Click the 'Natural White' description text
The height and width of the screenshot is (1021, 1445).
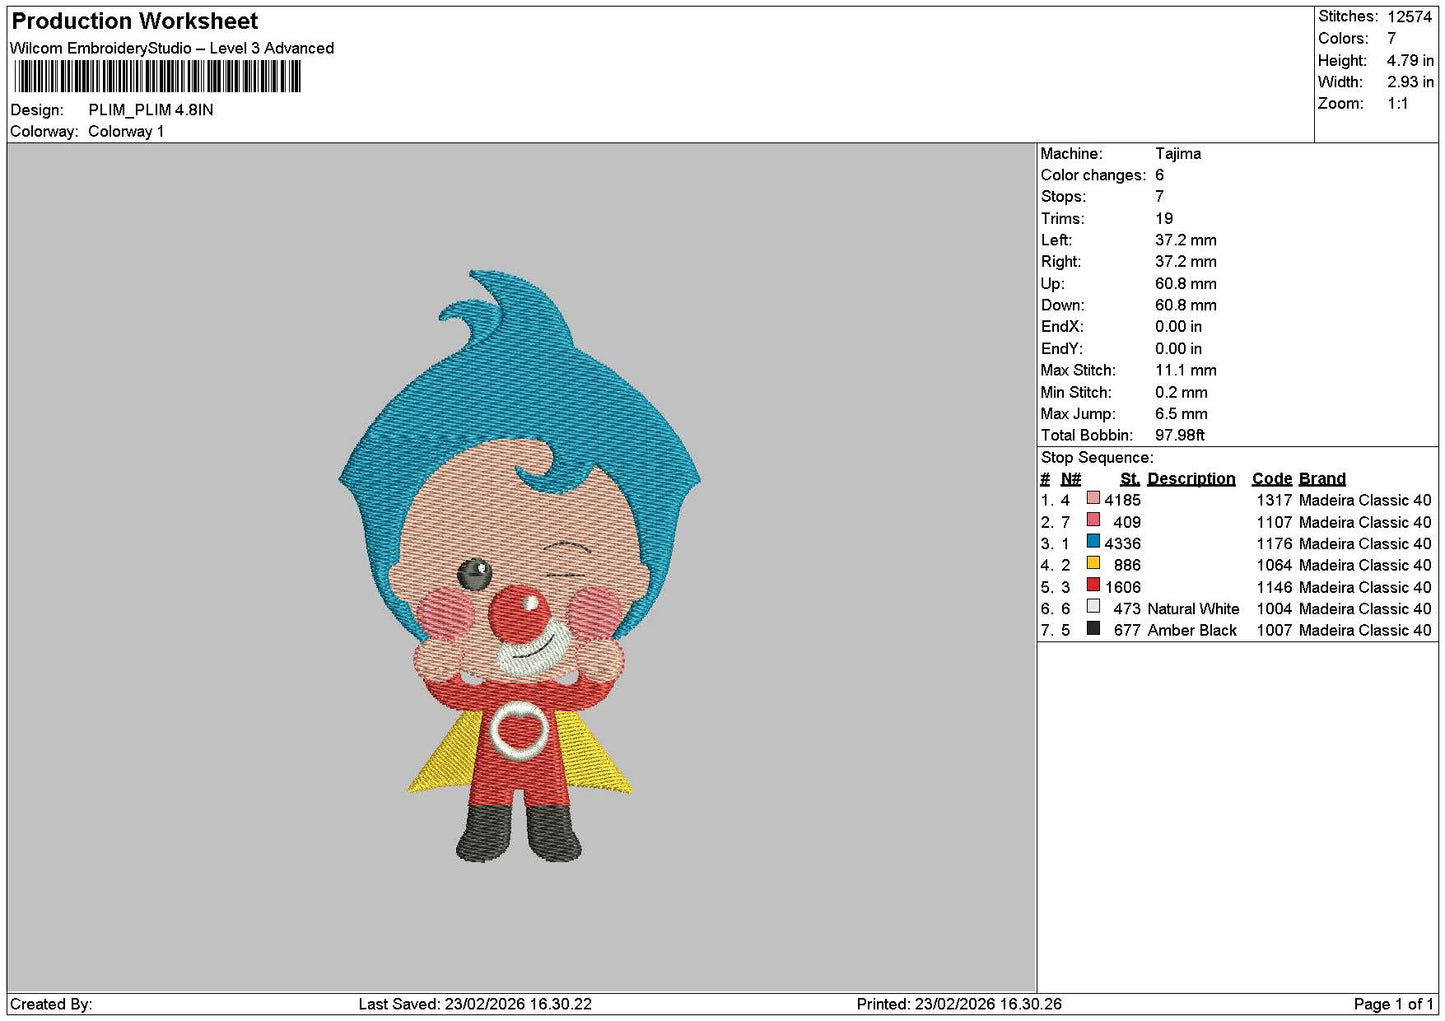coord(1193,609)
